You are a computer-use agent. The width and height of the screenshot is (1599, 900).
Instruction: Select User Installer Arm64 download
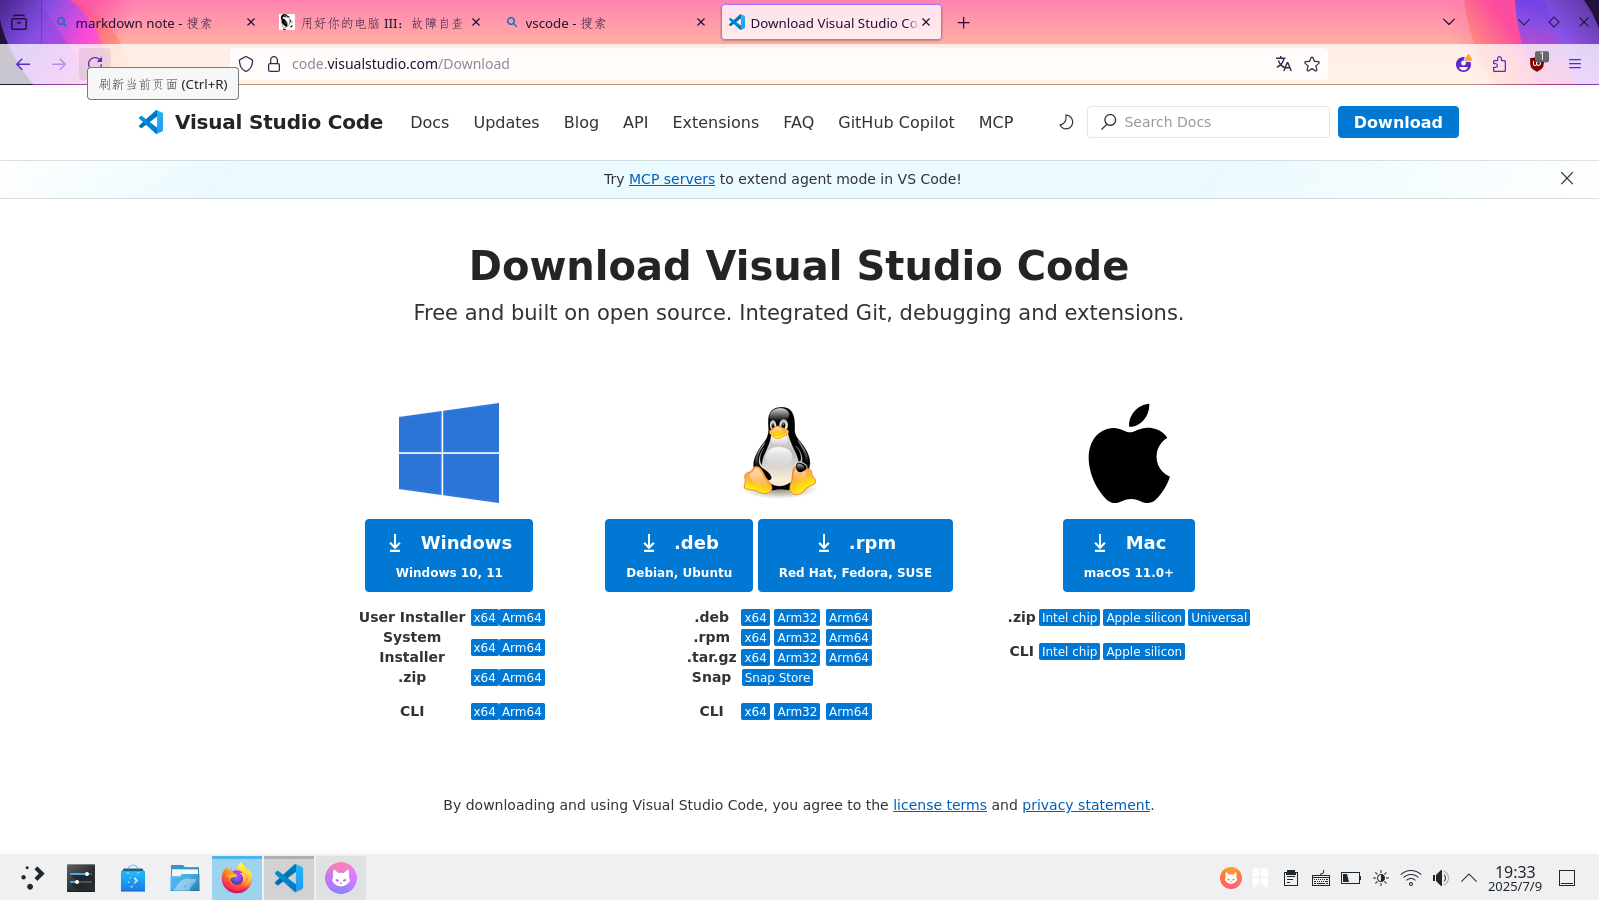(x=522, y=618)
